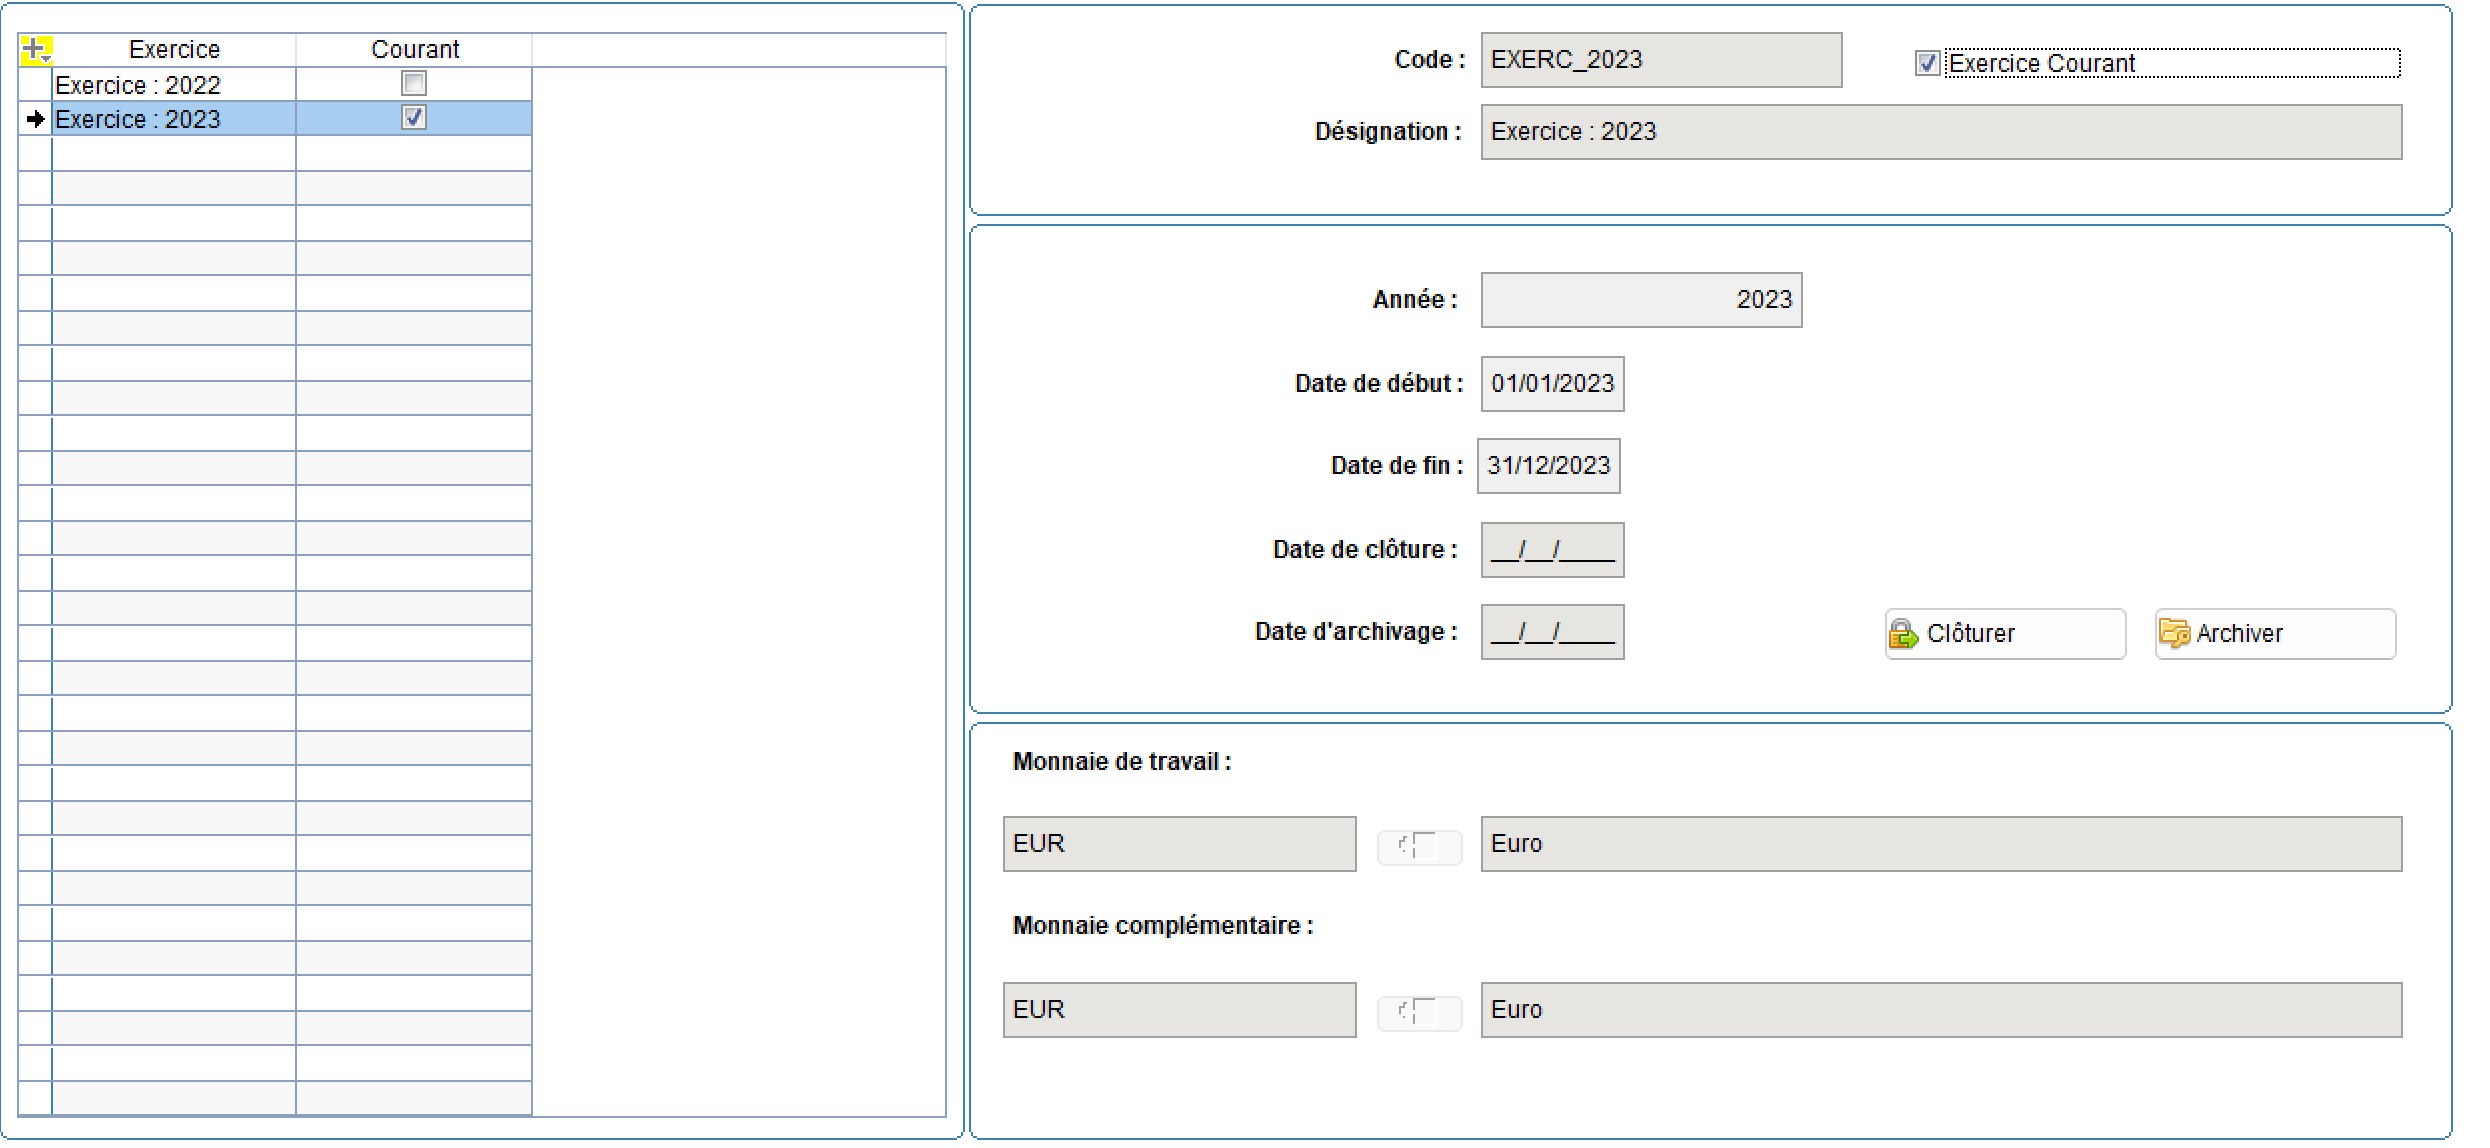Click the Exercice Courant label text
The height and width of the screenshot is (1148, 2490).
pyautogui.click(x=2041, y=63)
